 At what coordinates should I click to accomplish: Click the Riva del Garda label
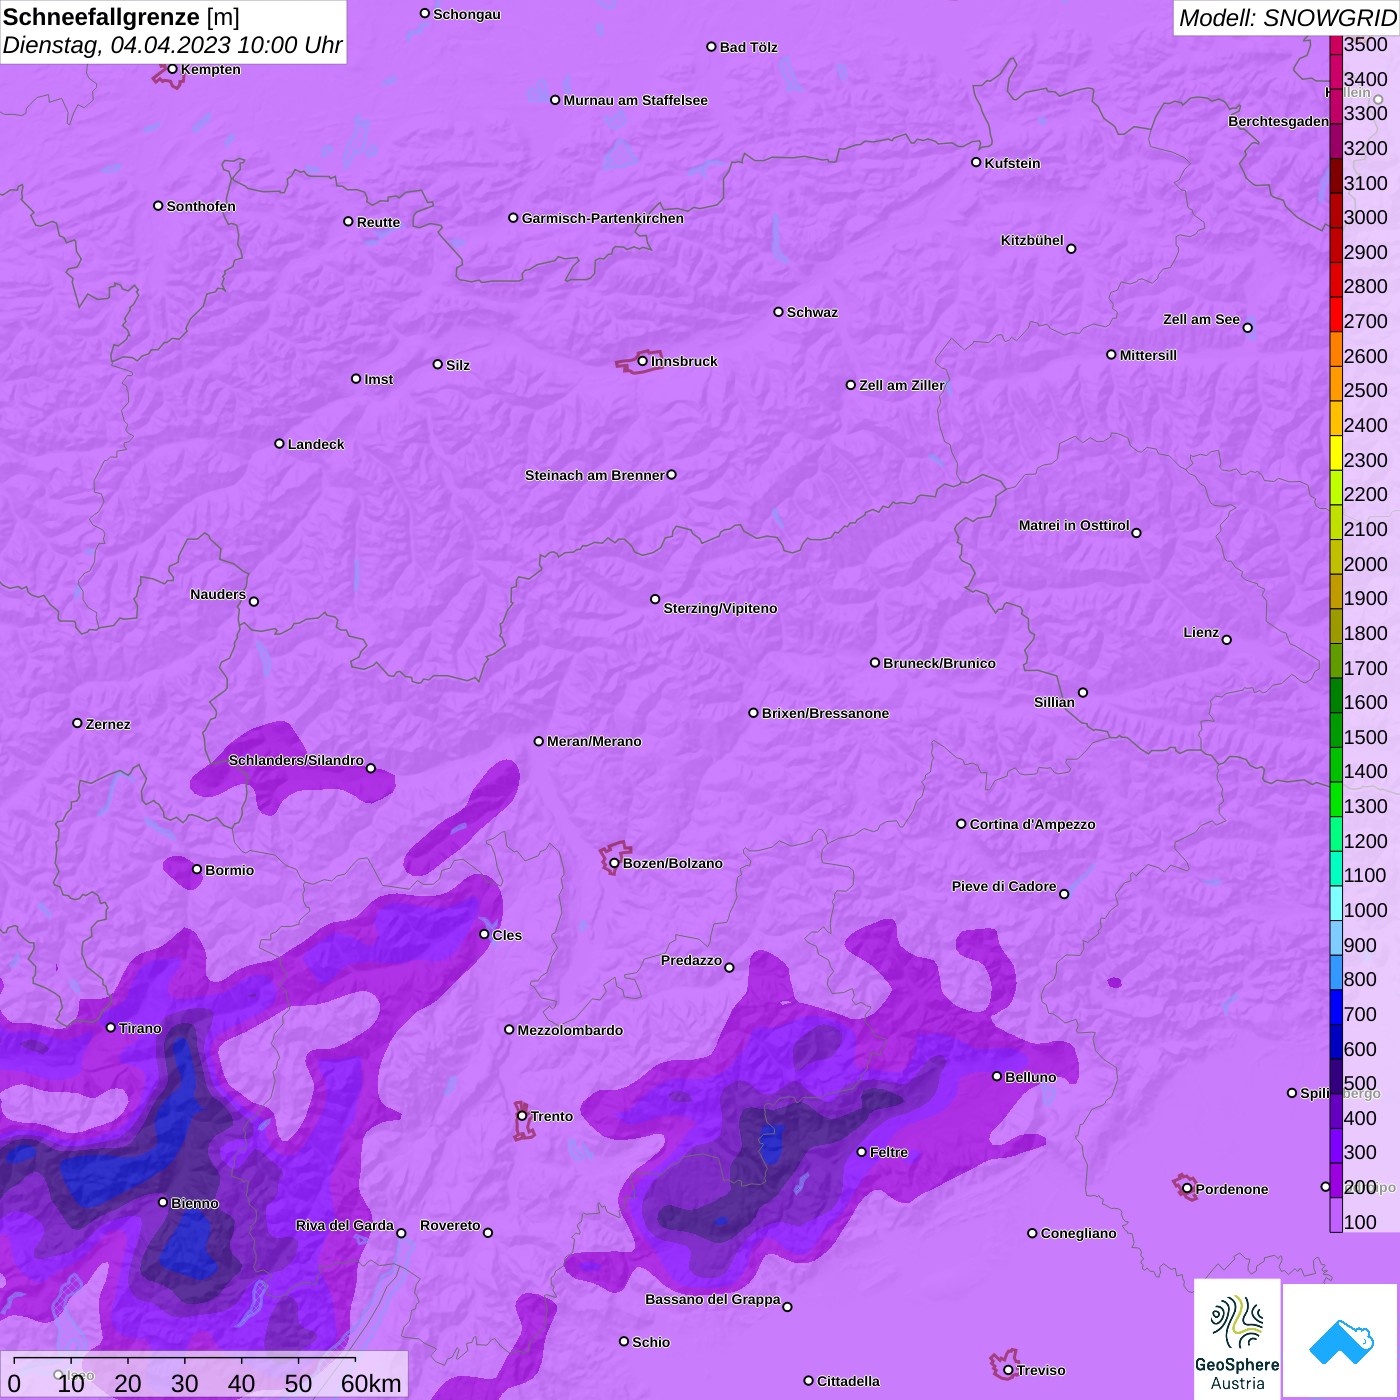[x=344, y=1225]
